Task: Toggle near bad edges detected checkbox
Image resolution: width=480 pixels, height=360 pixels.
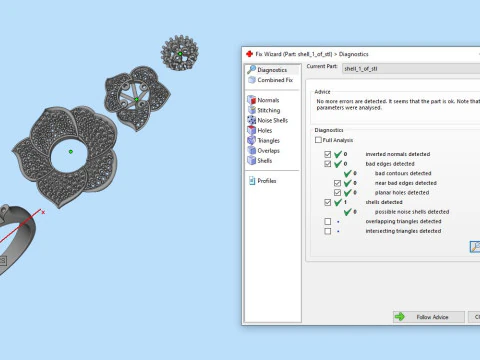Action: [x=337, y=183]
